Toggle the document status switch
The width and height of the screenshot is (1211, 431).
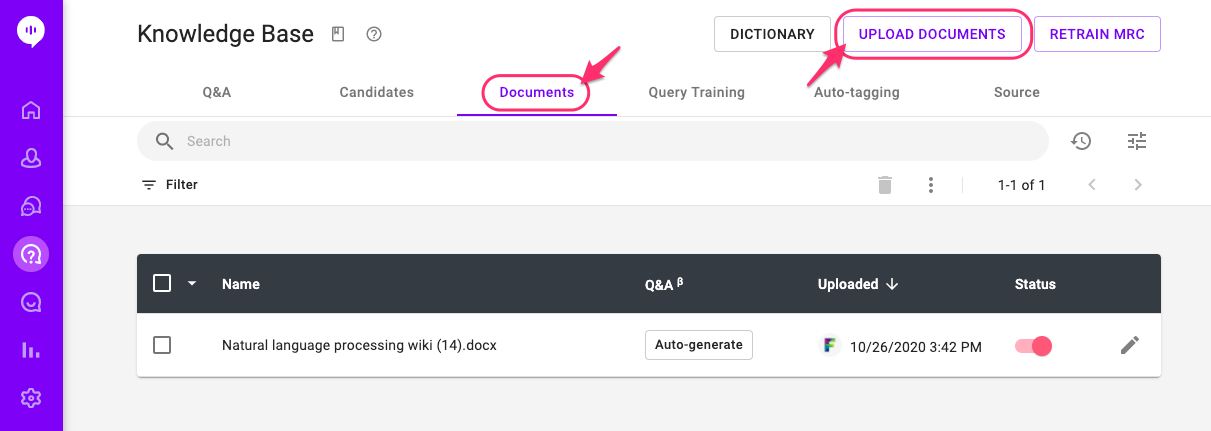[1034, 346]
